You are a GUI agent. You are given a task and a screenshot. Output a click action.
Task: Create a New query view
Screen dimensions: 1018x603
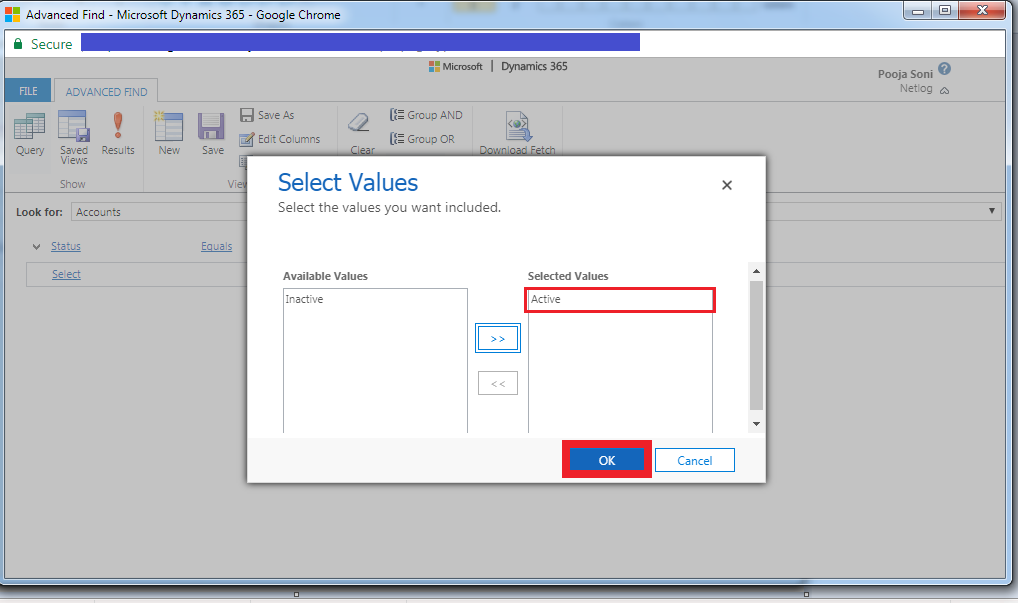[169, 134]
